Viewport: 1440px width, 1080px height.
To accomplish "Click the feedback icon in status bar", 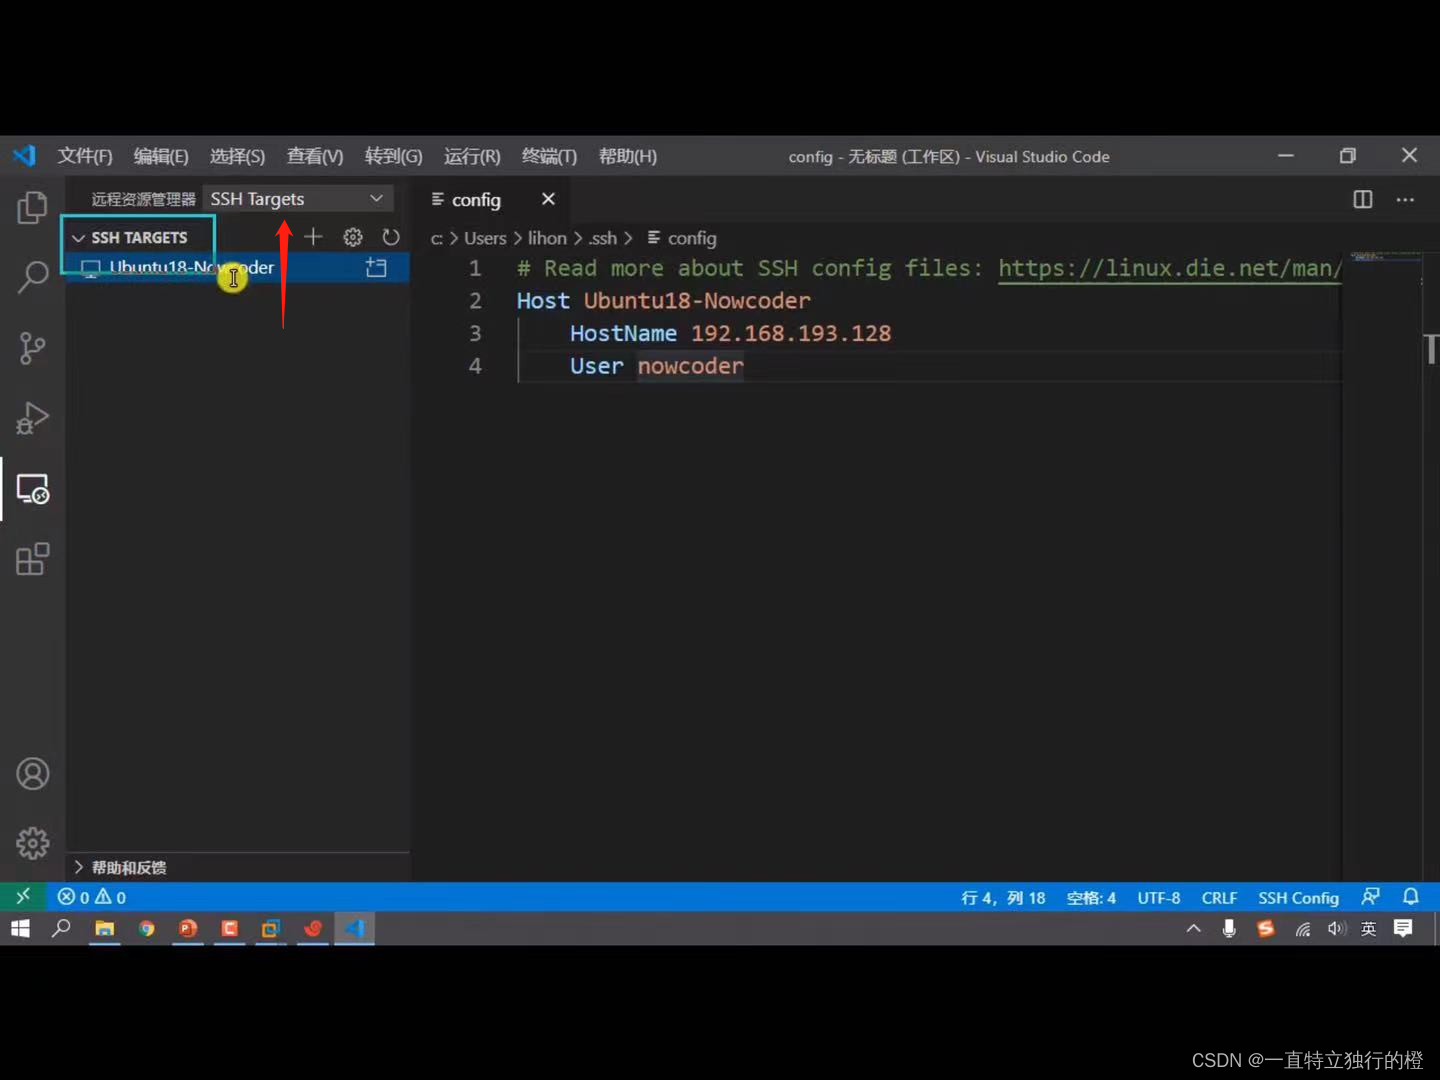I will [x=1370, y=897].
